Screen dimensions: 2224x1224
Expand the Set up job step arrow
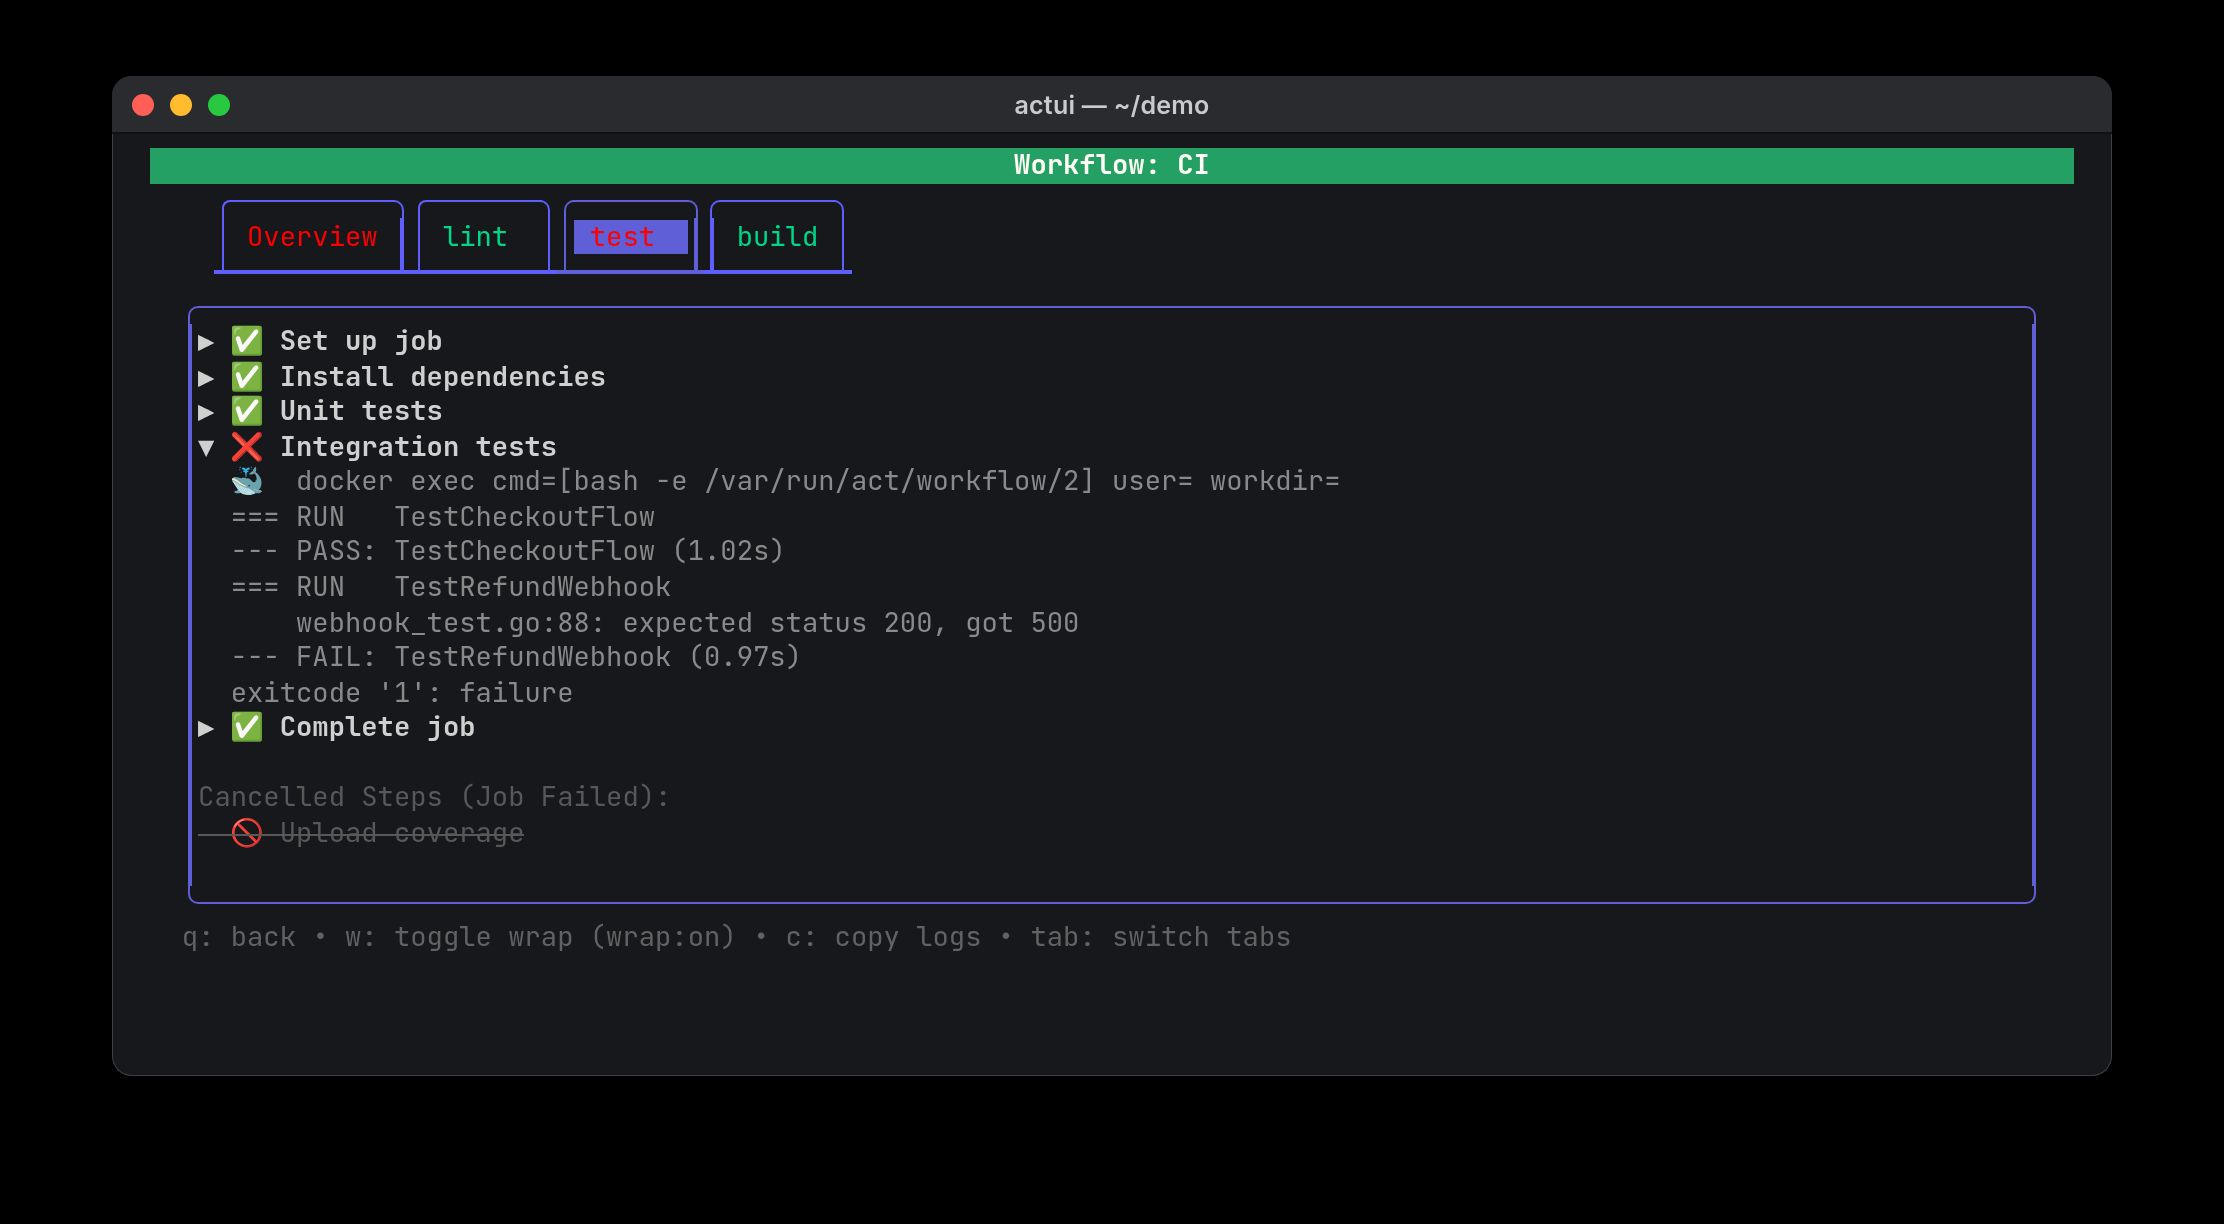pos(206,342)
